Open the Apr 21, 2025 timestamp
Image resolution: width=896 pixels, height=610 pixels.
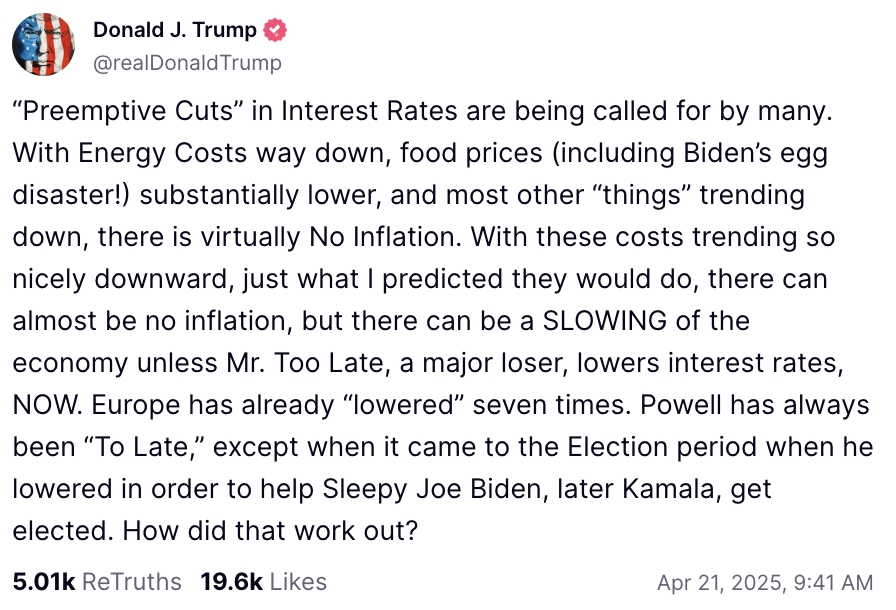(x=765, y=582)
